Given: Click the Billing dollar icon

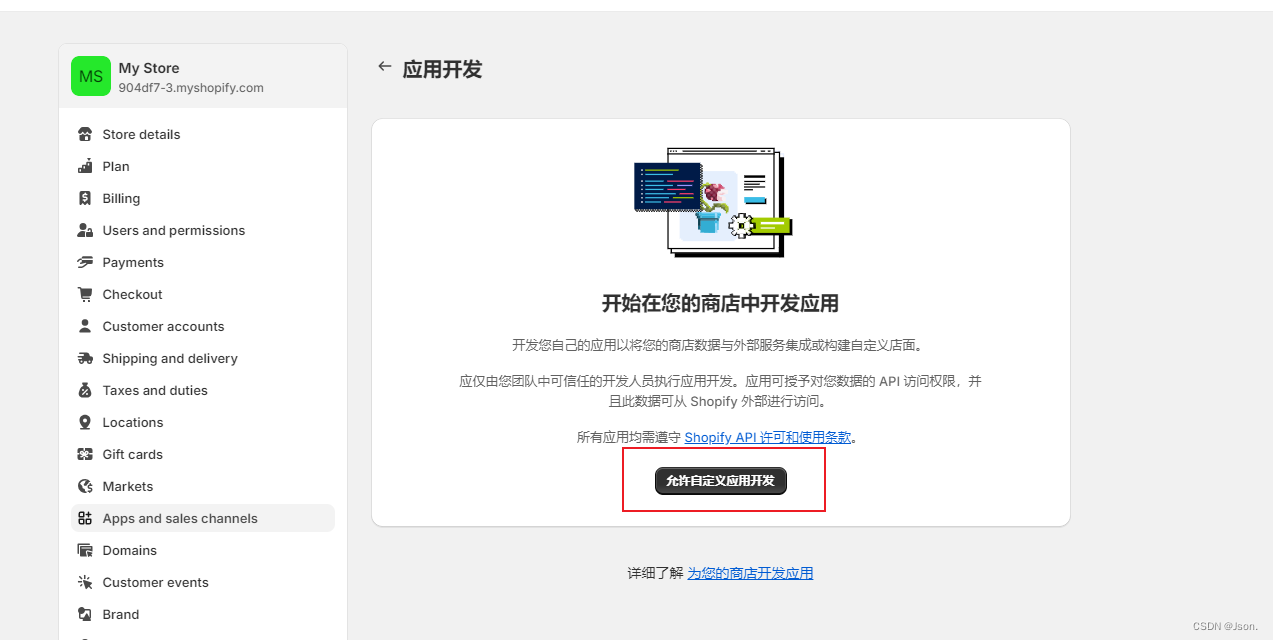Looking at the screenshot, I should 85,198.
